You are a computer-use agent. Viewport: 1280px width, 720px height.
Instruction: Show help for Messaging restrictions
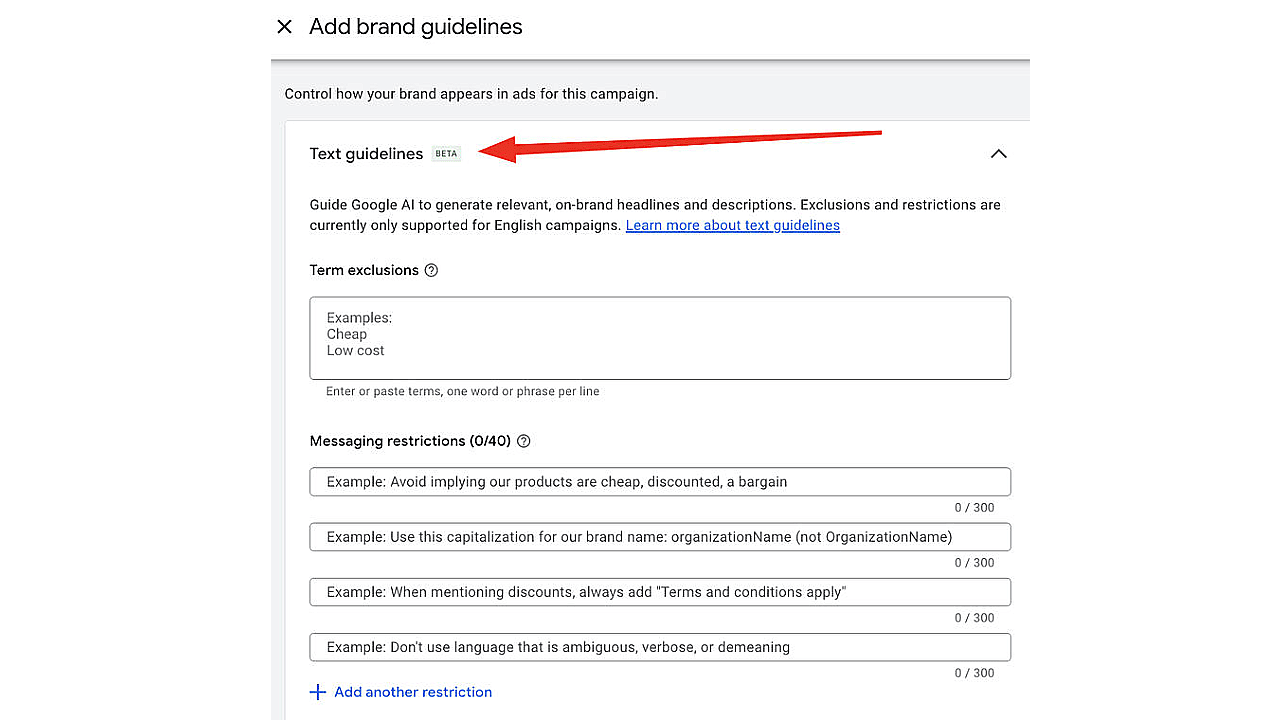523,441
